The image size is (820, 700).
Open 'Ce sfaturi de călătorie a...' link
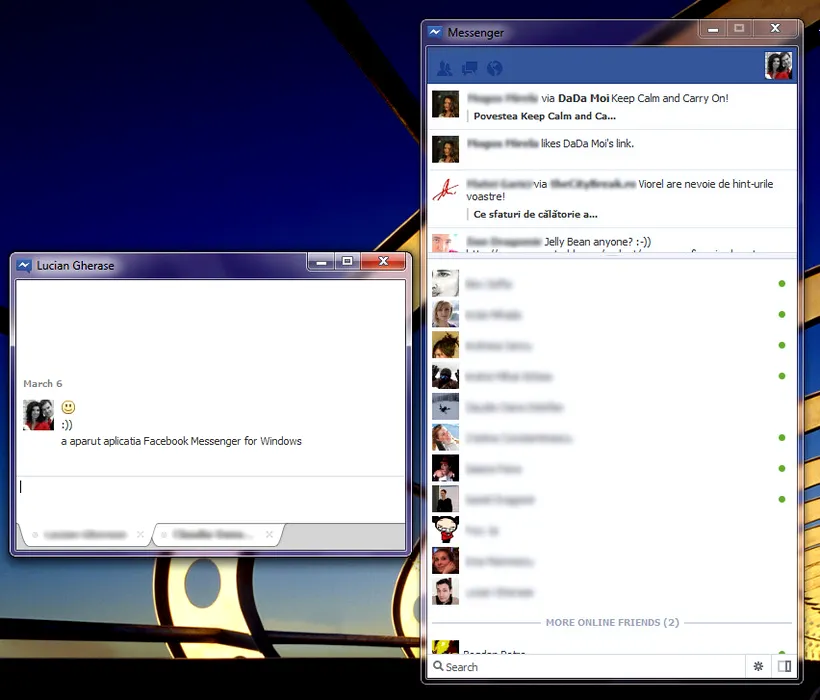pyautogui.click(x=535, y=214)
